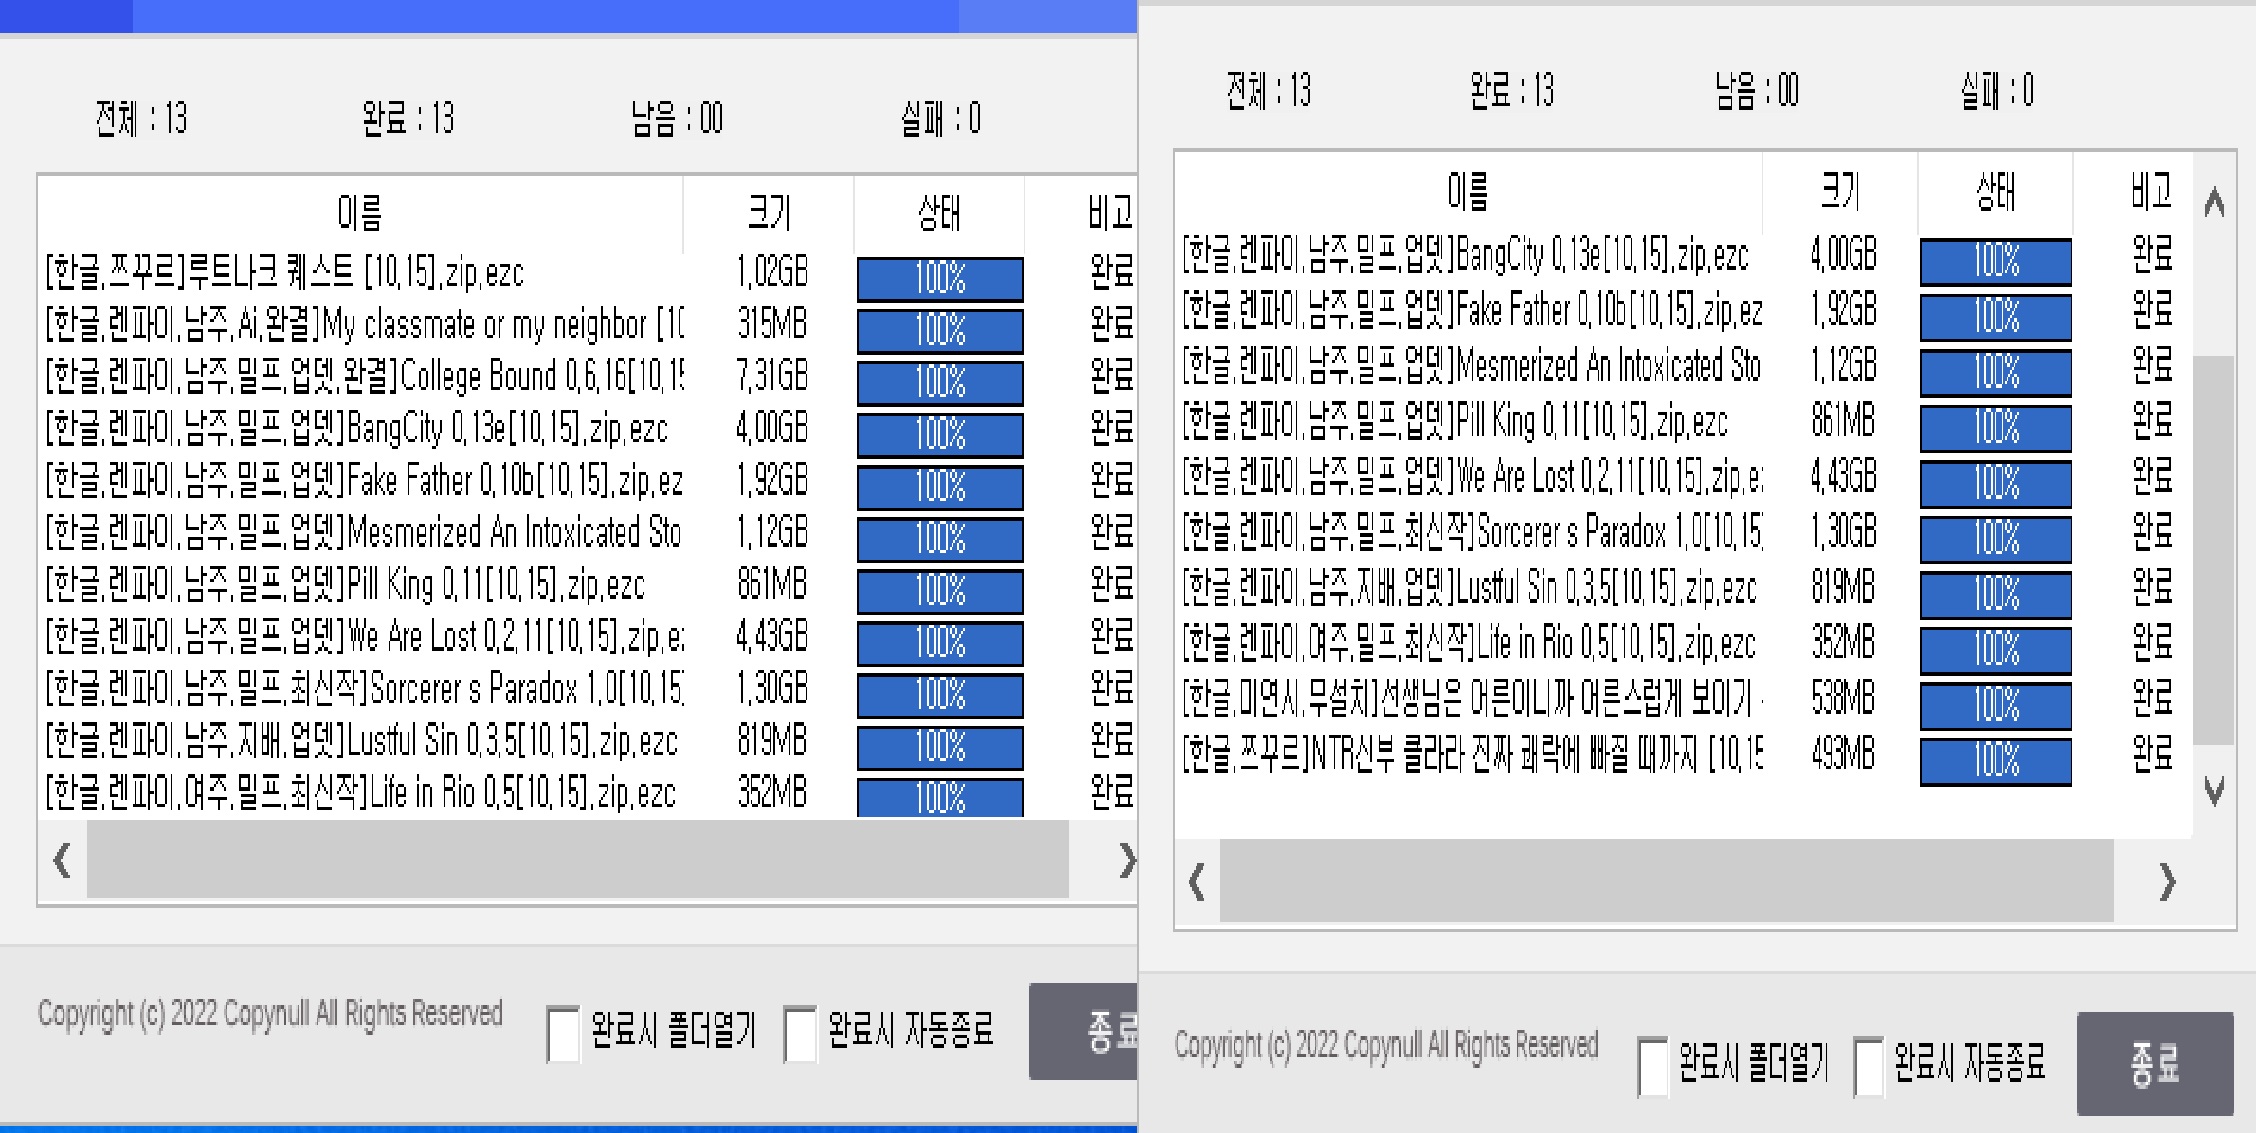Enable 완료시 자동종료 checkbox in left window
2256x1133 pixels.
pyautogui.click(x=800, y=1033)
